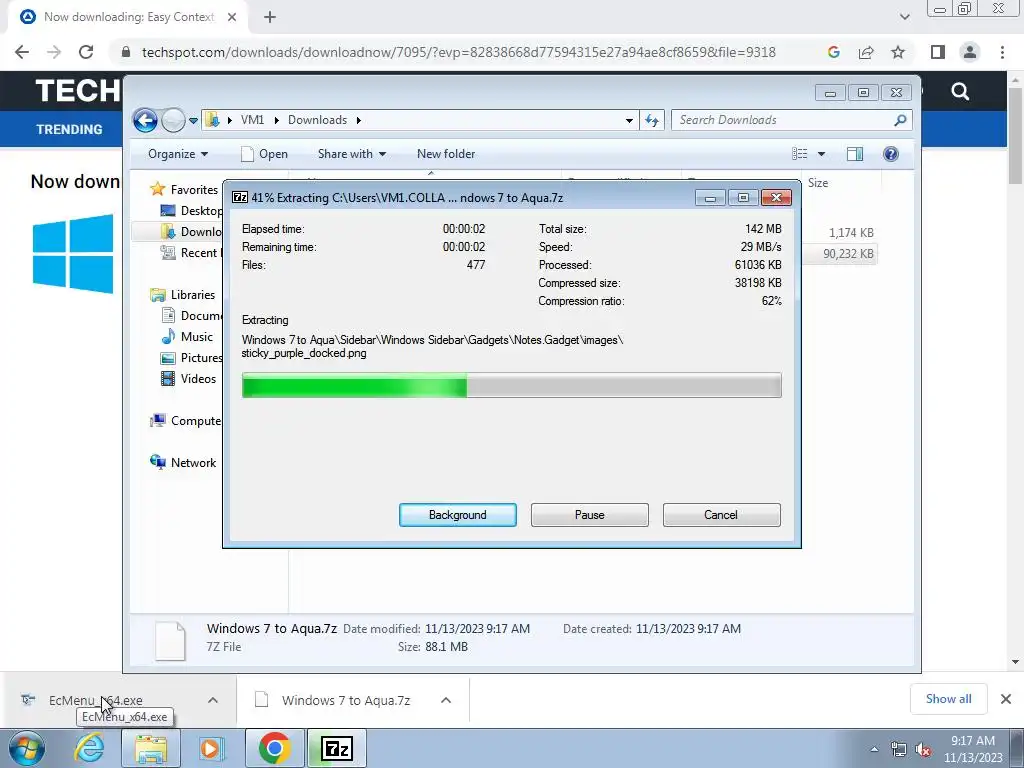
Task: Click Downloads in the breadcrumb path
Action: (x=317, y=120)
